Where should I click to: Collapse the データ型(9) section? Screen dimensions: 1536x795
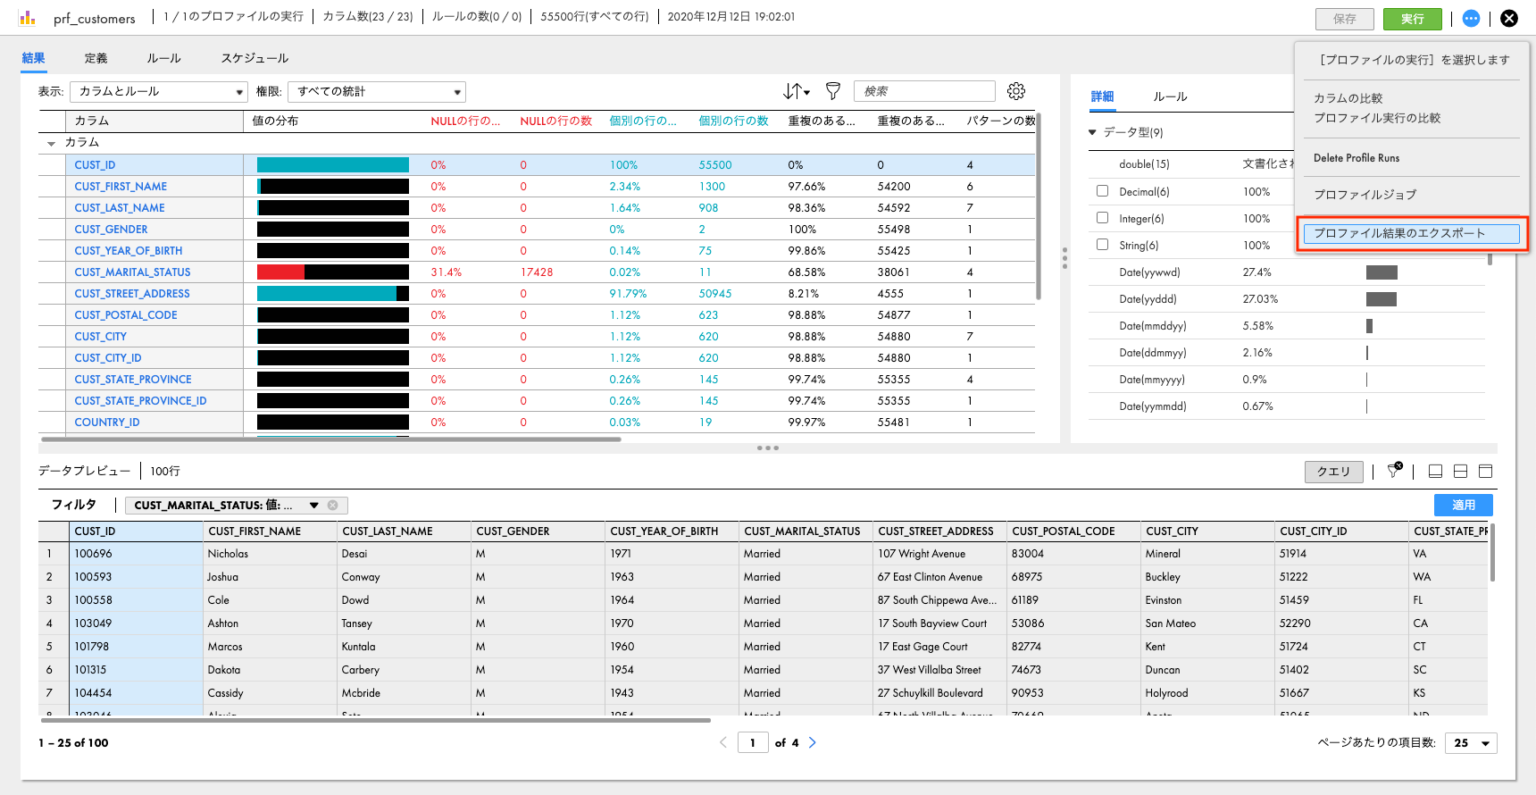tap(1092, 131)
